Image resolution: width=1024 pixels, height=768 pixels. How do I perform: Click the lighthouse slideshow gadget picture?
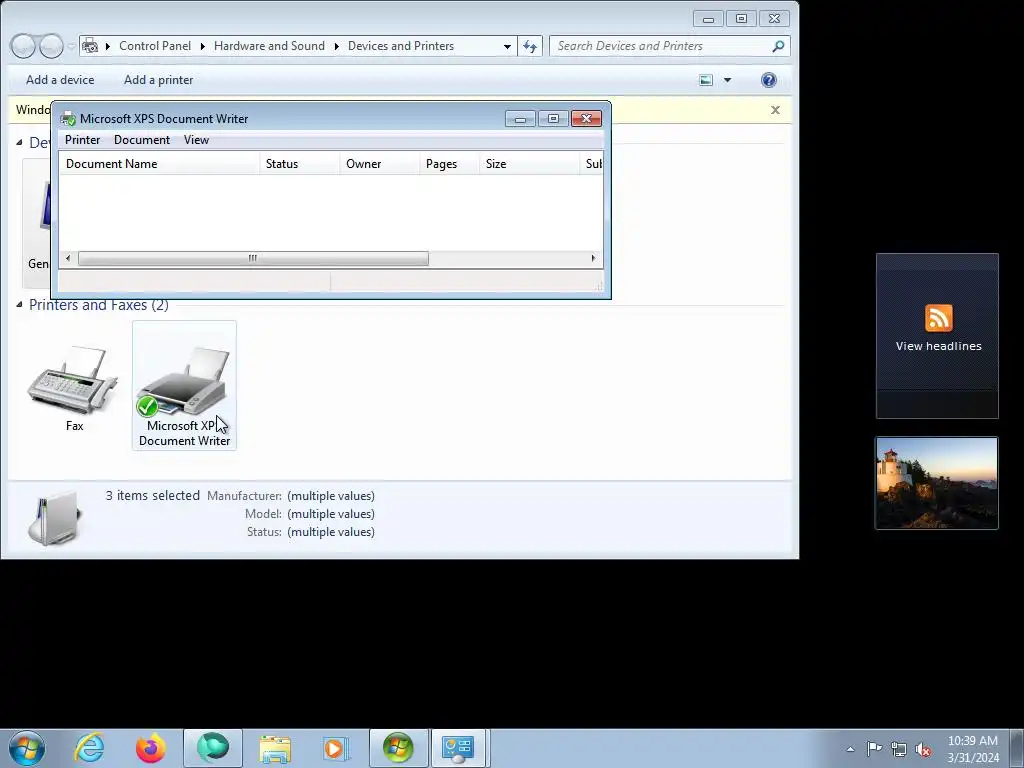tap(936, 483)
